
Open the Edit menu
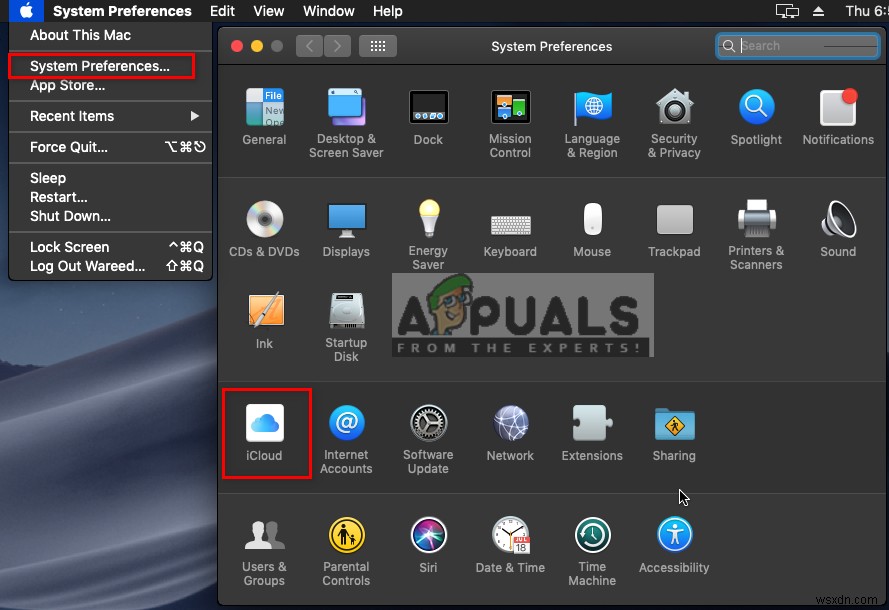pyautogui.click(x=222, y=11)
